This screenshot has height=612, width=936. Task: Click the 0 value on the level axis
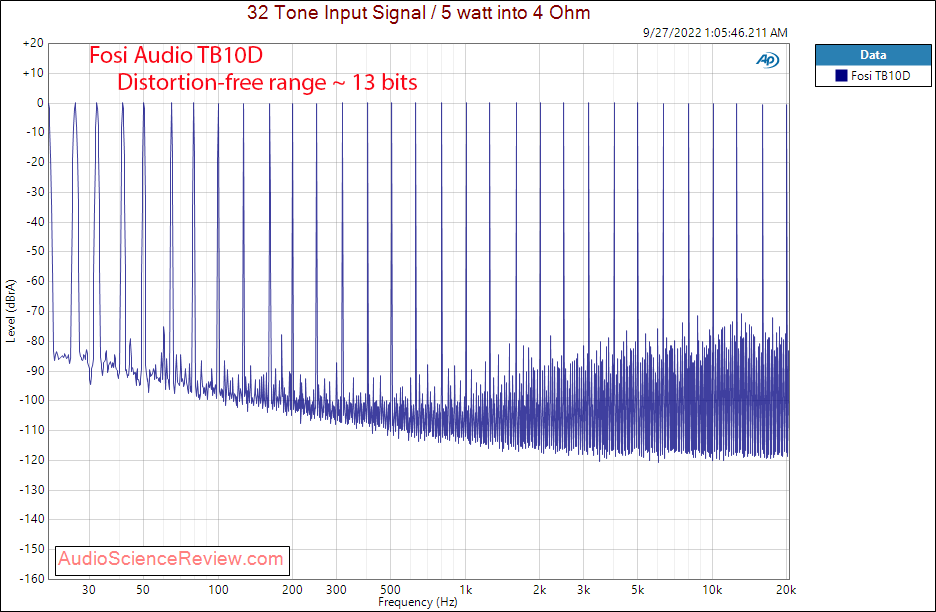pyautogui.click(x=40, y=103)
